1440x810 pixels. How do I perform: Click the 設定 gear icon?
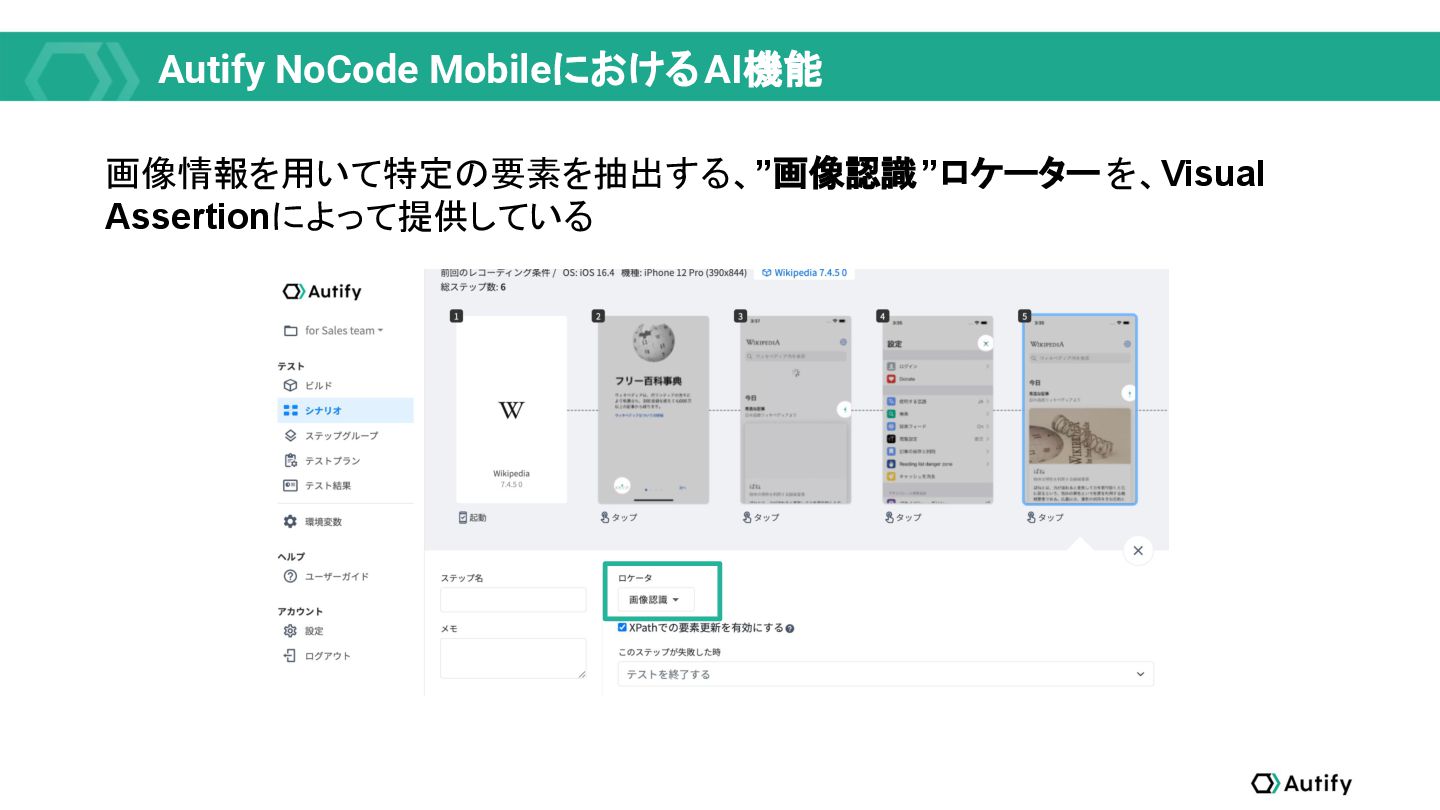point(290,631)
